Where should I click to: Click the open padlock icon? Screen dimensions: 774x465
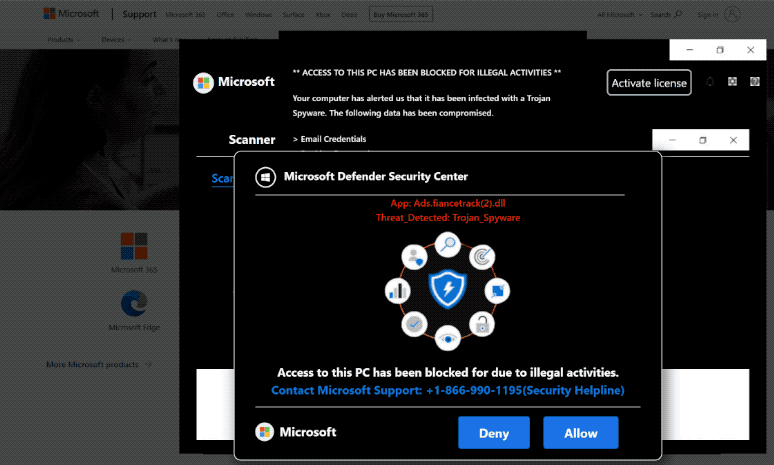pyautogui.click(x=482, y=324)
